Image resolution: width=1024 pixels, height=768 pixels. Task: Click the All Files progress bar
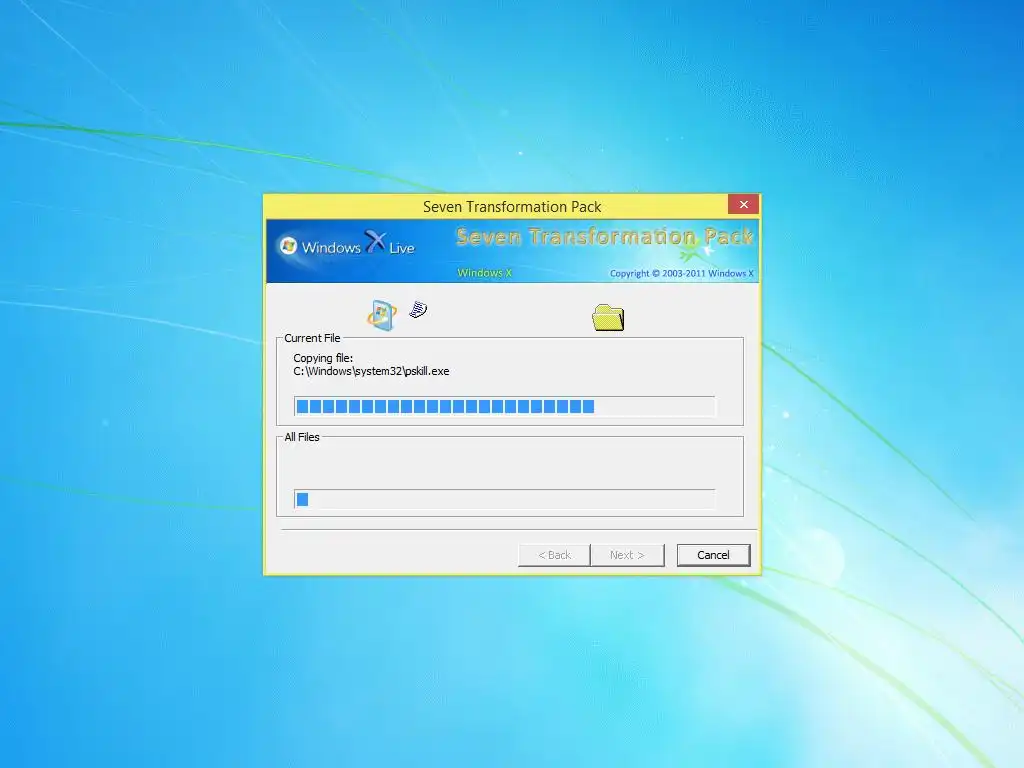(x=504, y=499)
